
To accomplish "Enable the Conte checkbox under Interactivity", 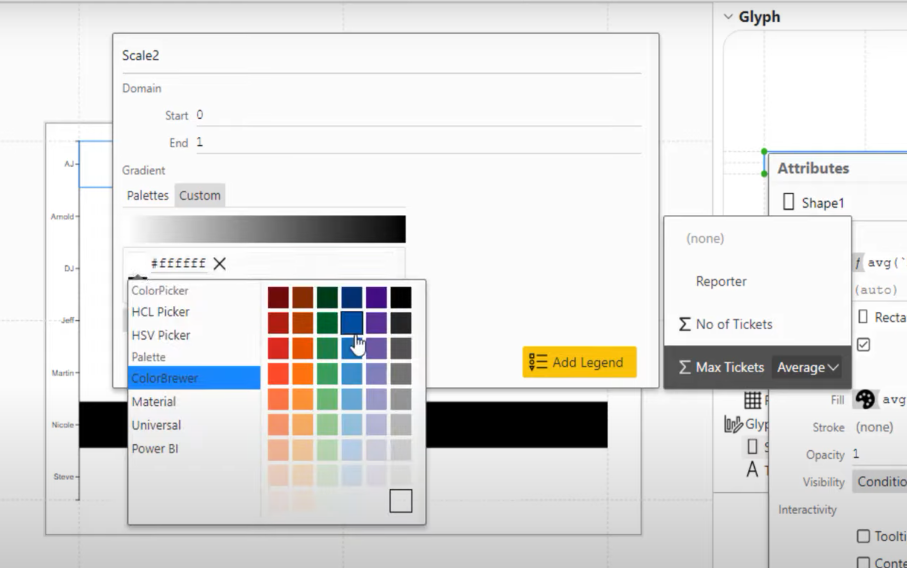I will 863,562.
